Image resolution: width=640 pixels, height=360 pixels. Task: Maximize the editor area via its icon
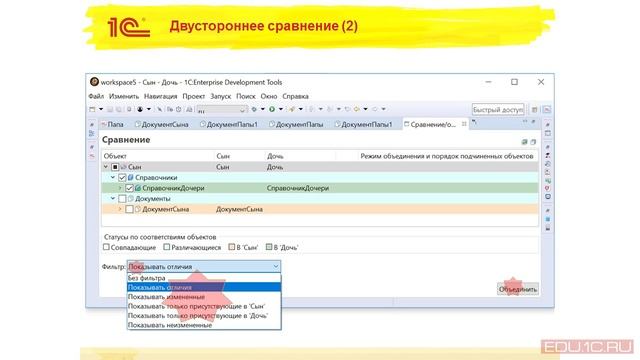(533, 122)
